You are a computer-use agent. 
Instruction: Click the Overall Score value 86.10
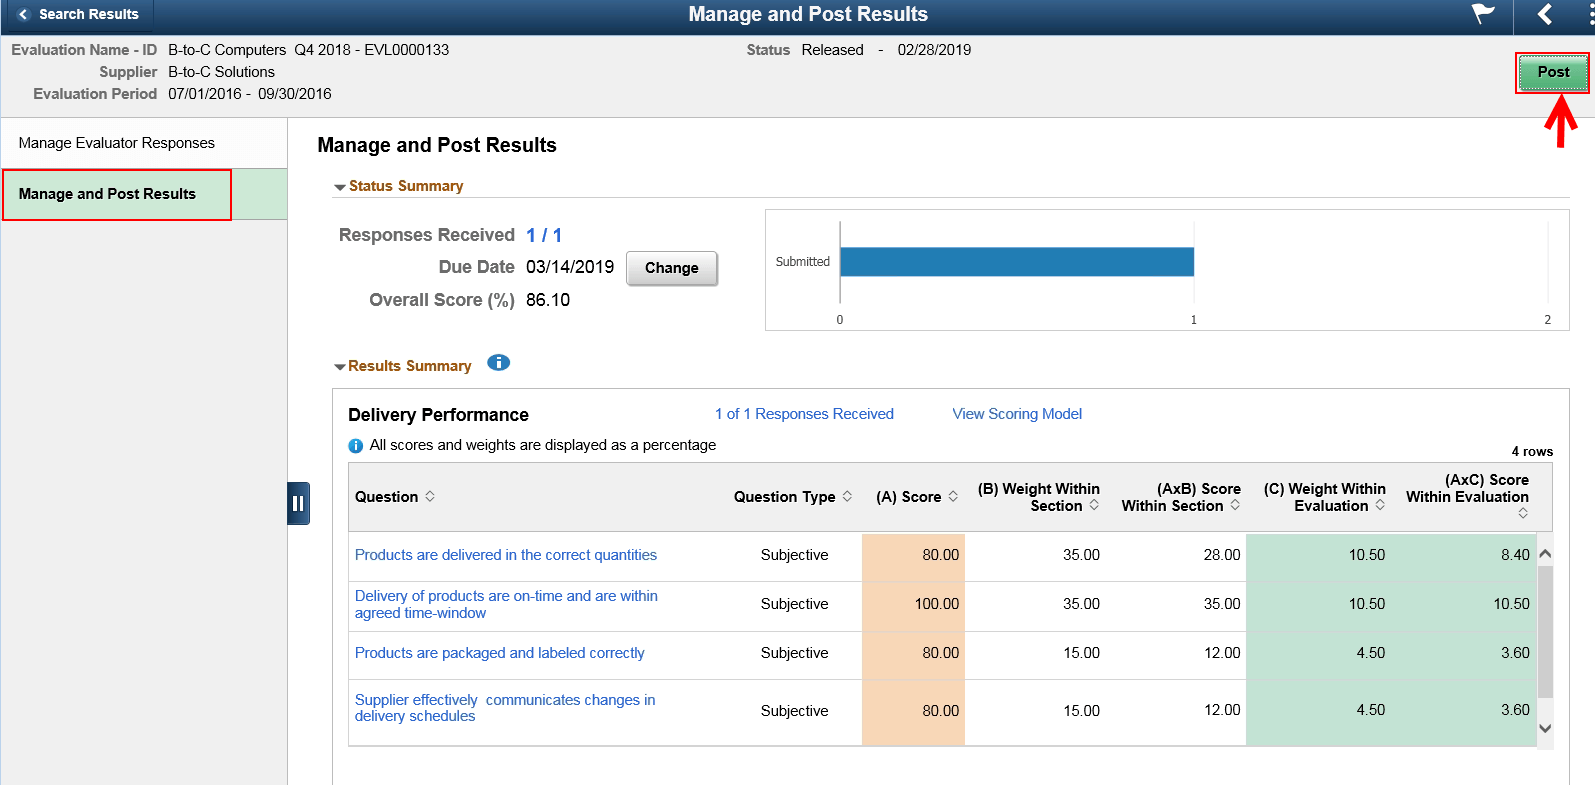(x=548, y=300)
